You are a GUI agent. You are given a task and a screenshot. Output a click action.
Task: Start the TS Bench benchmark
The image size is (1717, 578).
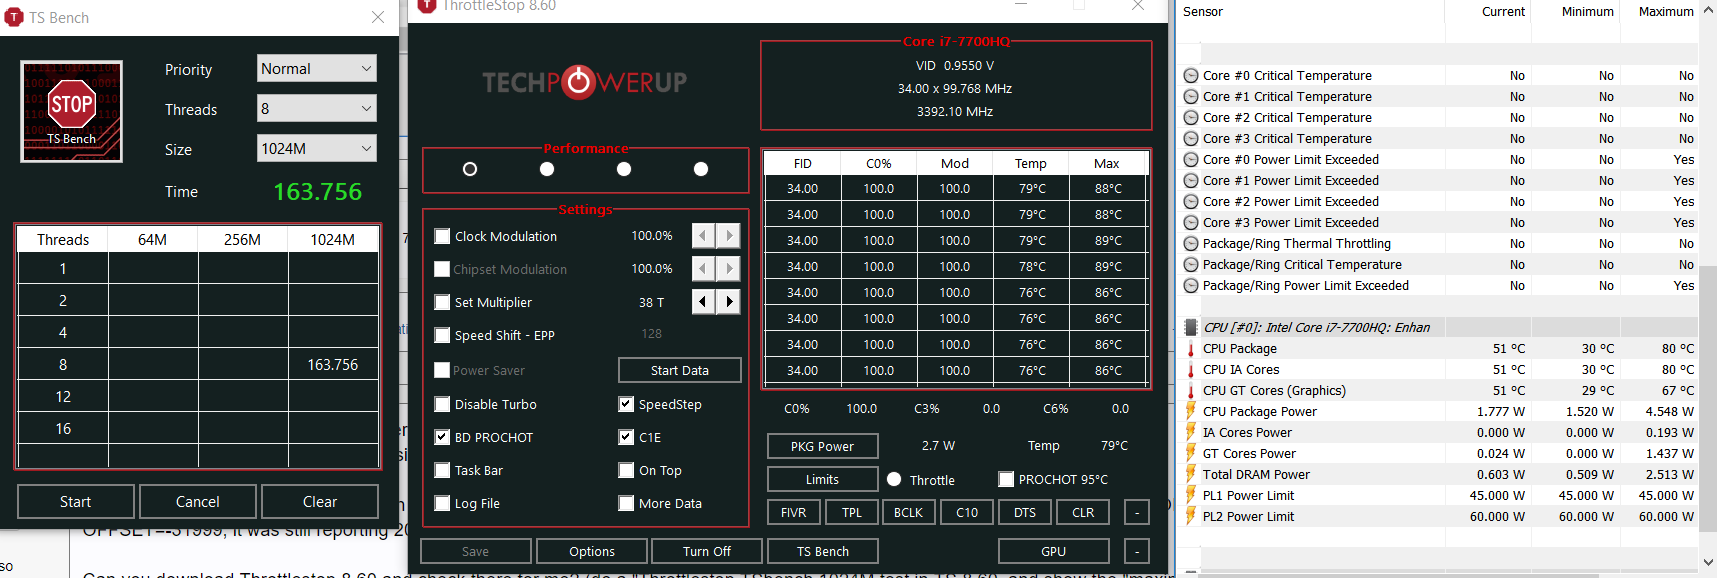pos(76,502)
